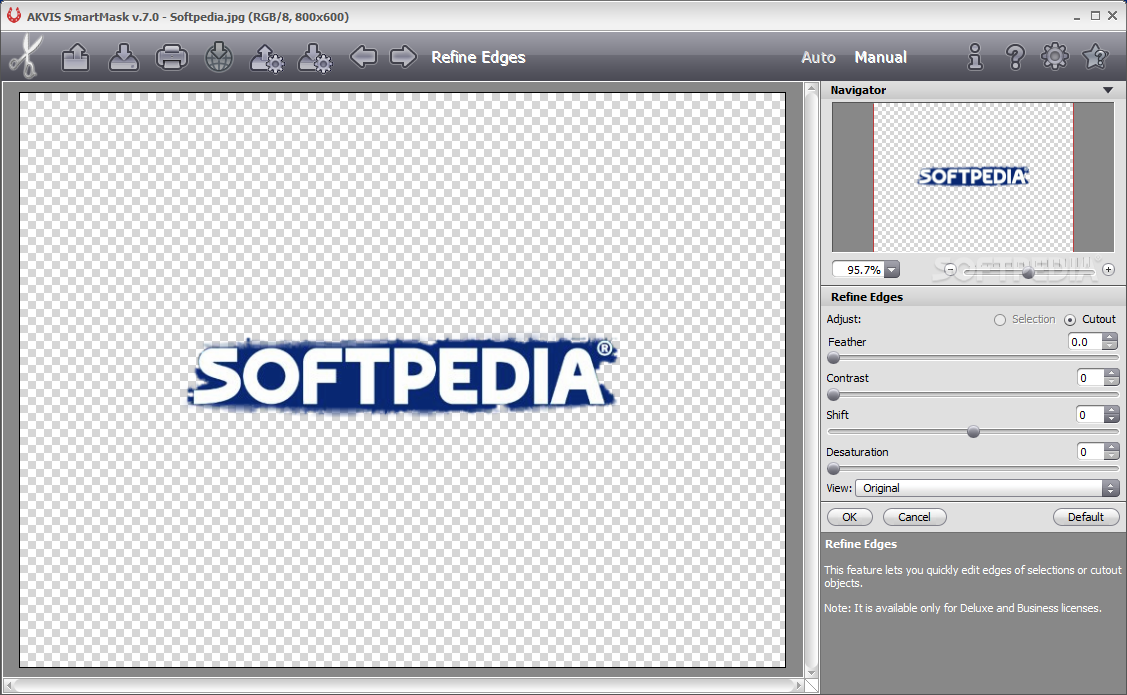Click the Adjust: label
This screenshot has height=695, width=1127.
click(844, 319)
